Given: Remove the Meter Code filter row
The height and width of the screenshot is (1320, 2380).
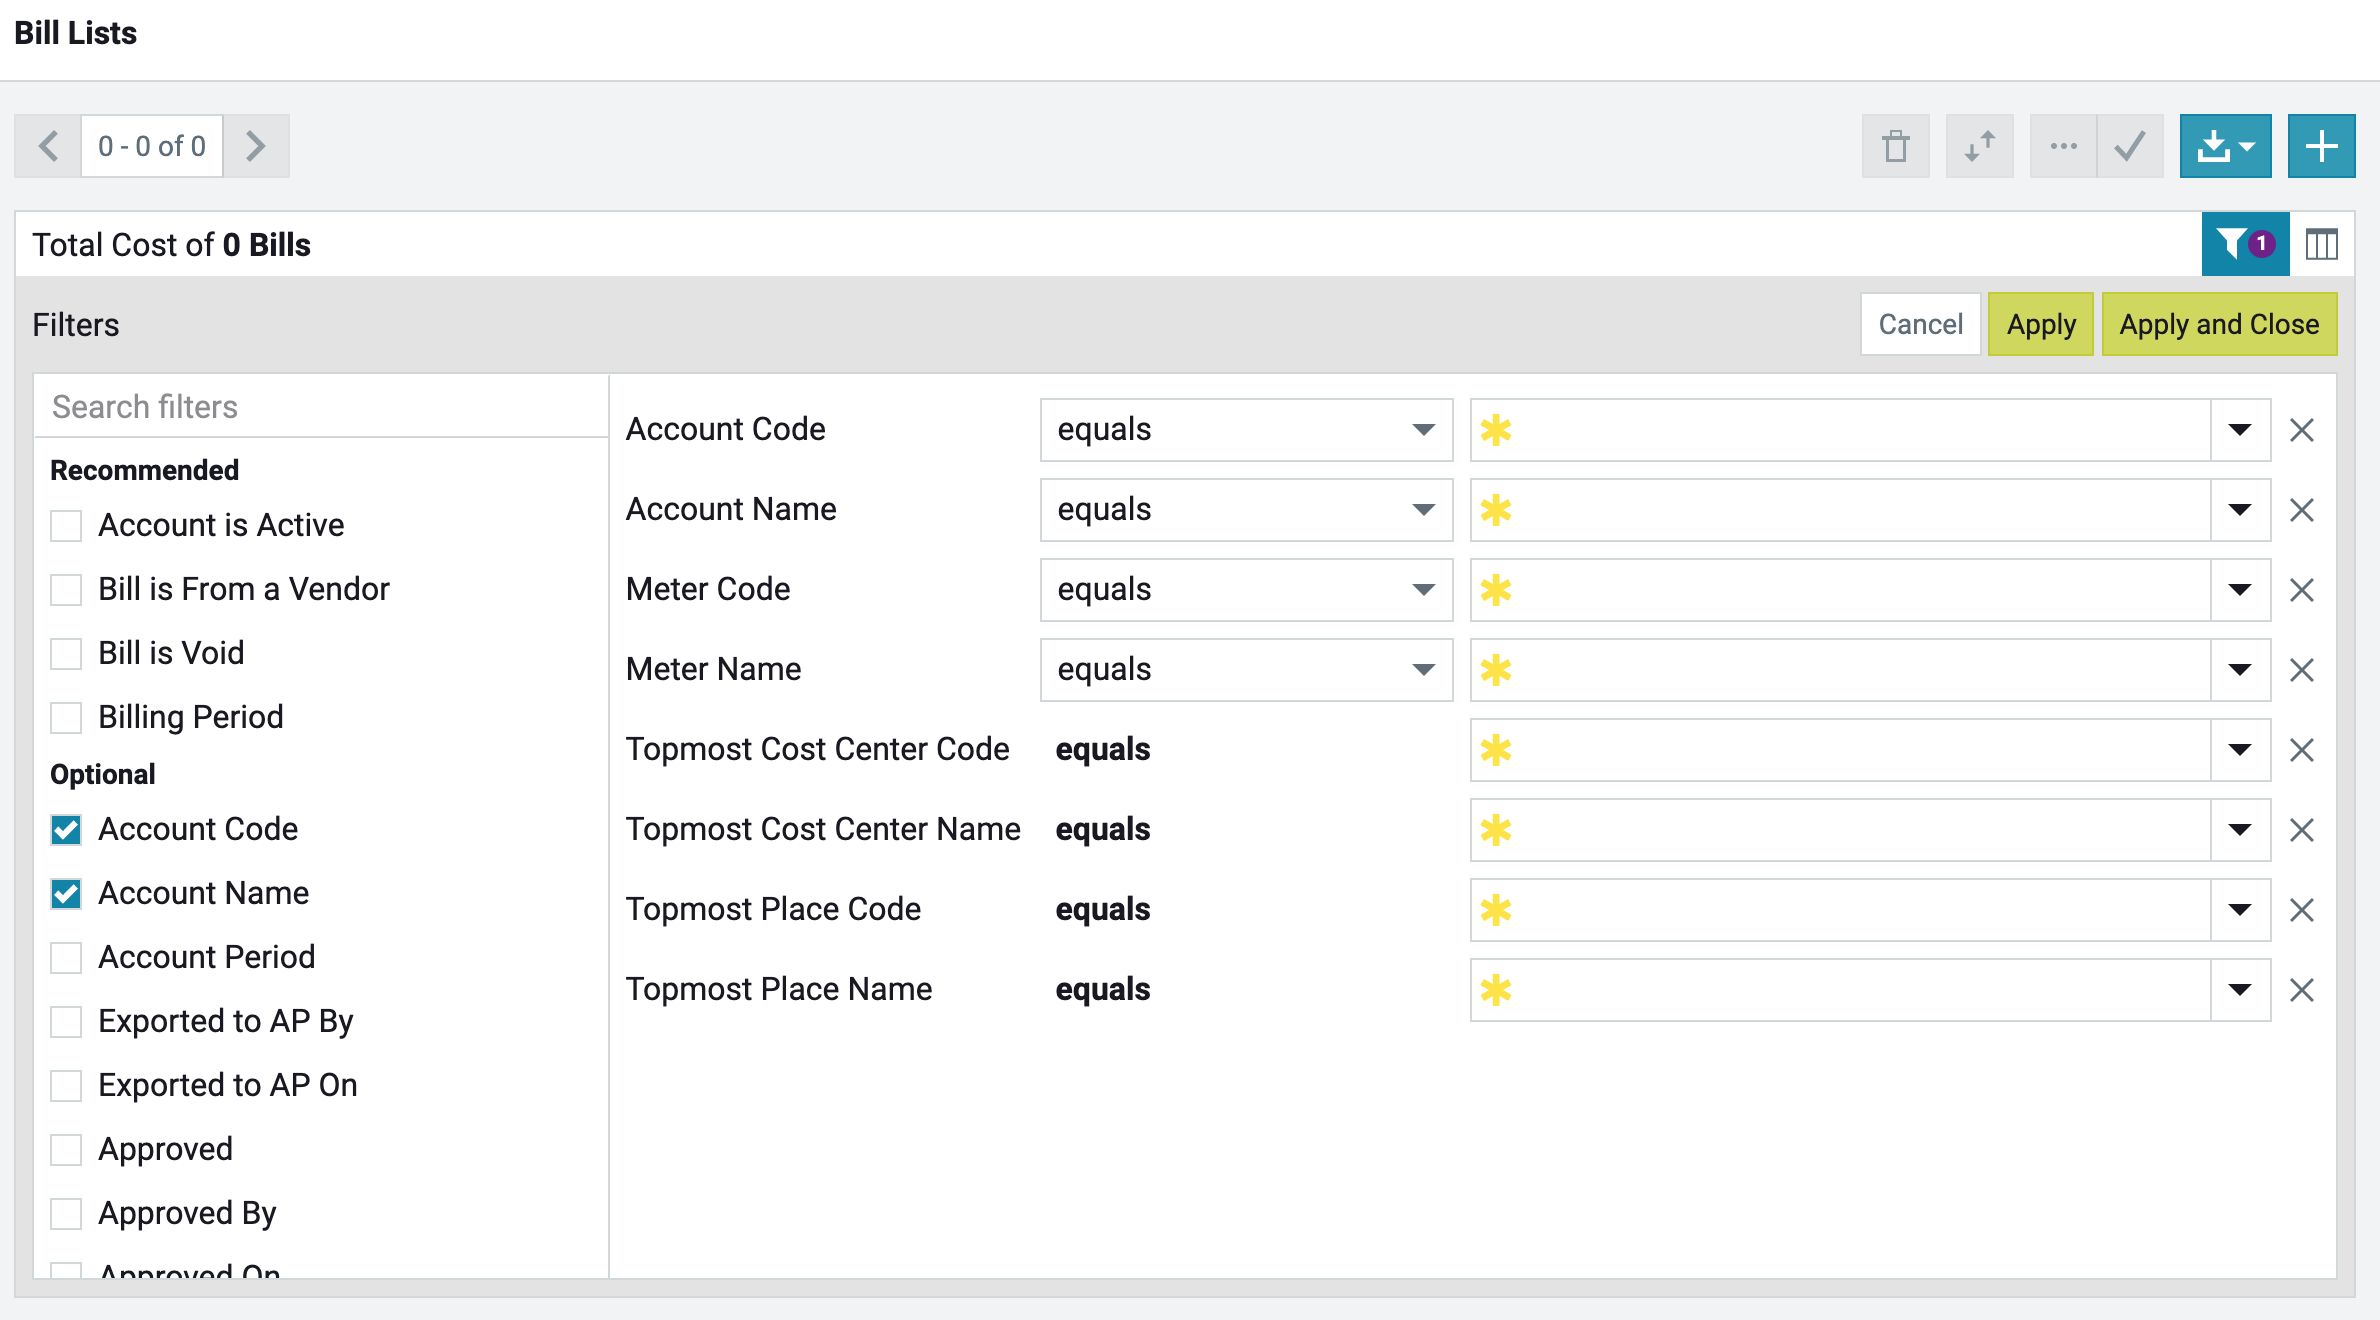Looking at the screenshot, I should (x=2302, y=590).
